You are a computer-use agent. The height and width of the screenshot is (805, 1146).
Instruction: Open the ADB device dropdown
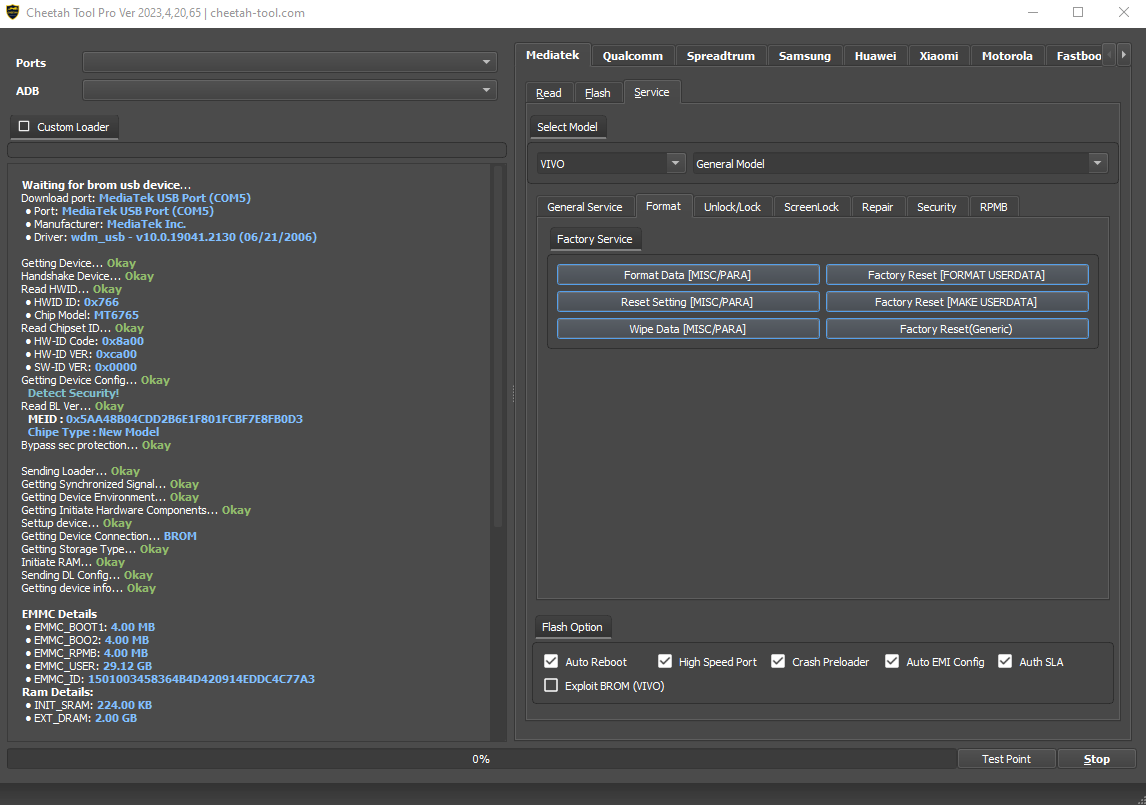click(289, 90)
